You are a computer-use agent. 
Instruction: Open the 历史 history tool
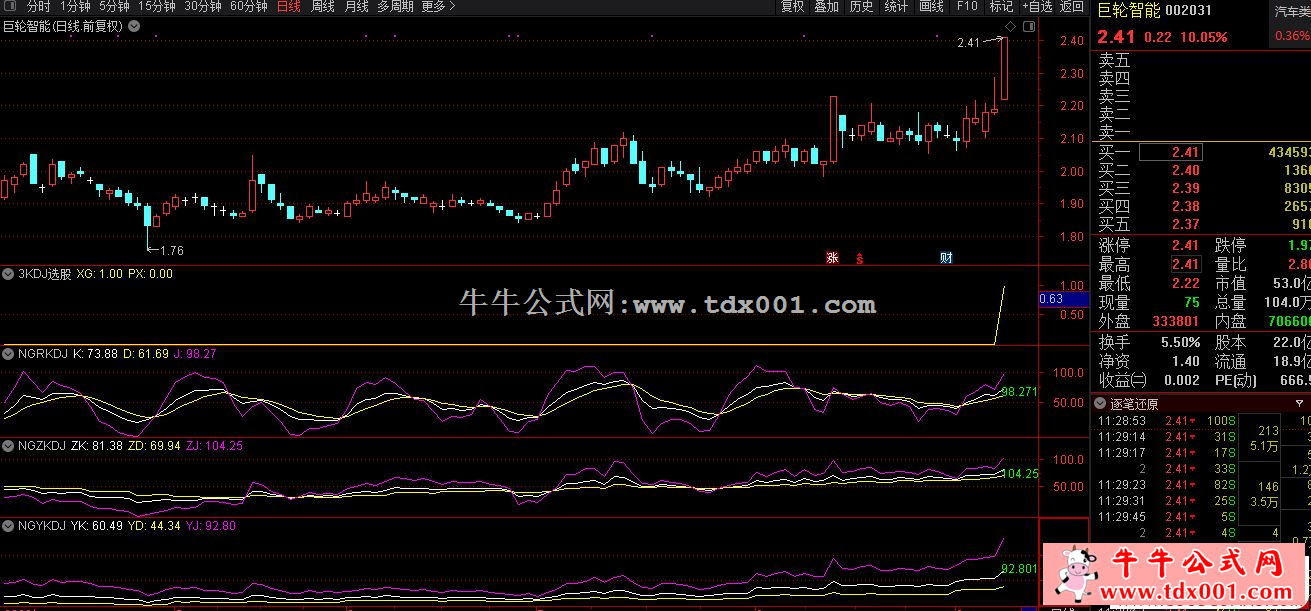[x=861, y=6]
